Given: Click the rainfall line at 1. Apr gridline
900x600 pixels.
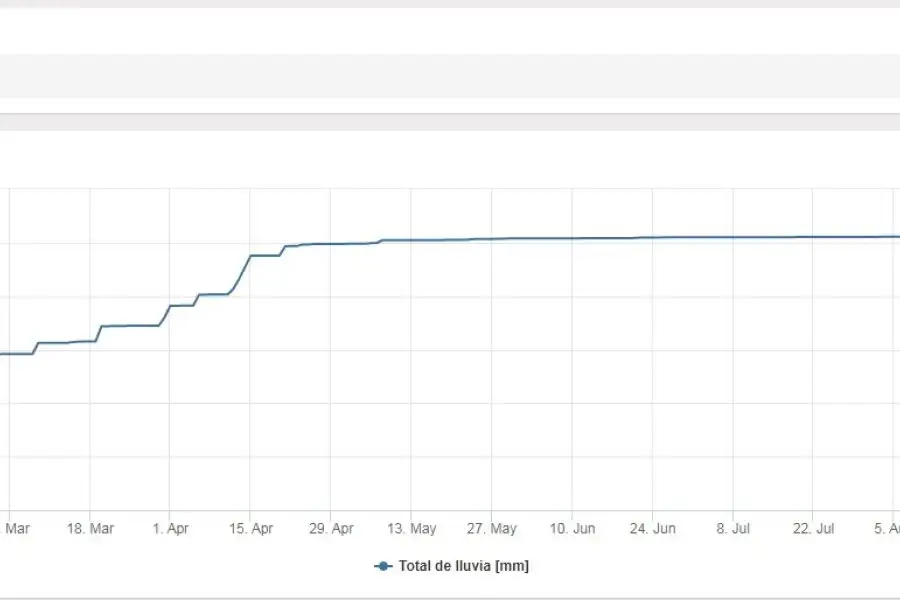Looking at the screenshot, I should pyautogui.click(x=169, y=307).
